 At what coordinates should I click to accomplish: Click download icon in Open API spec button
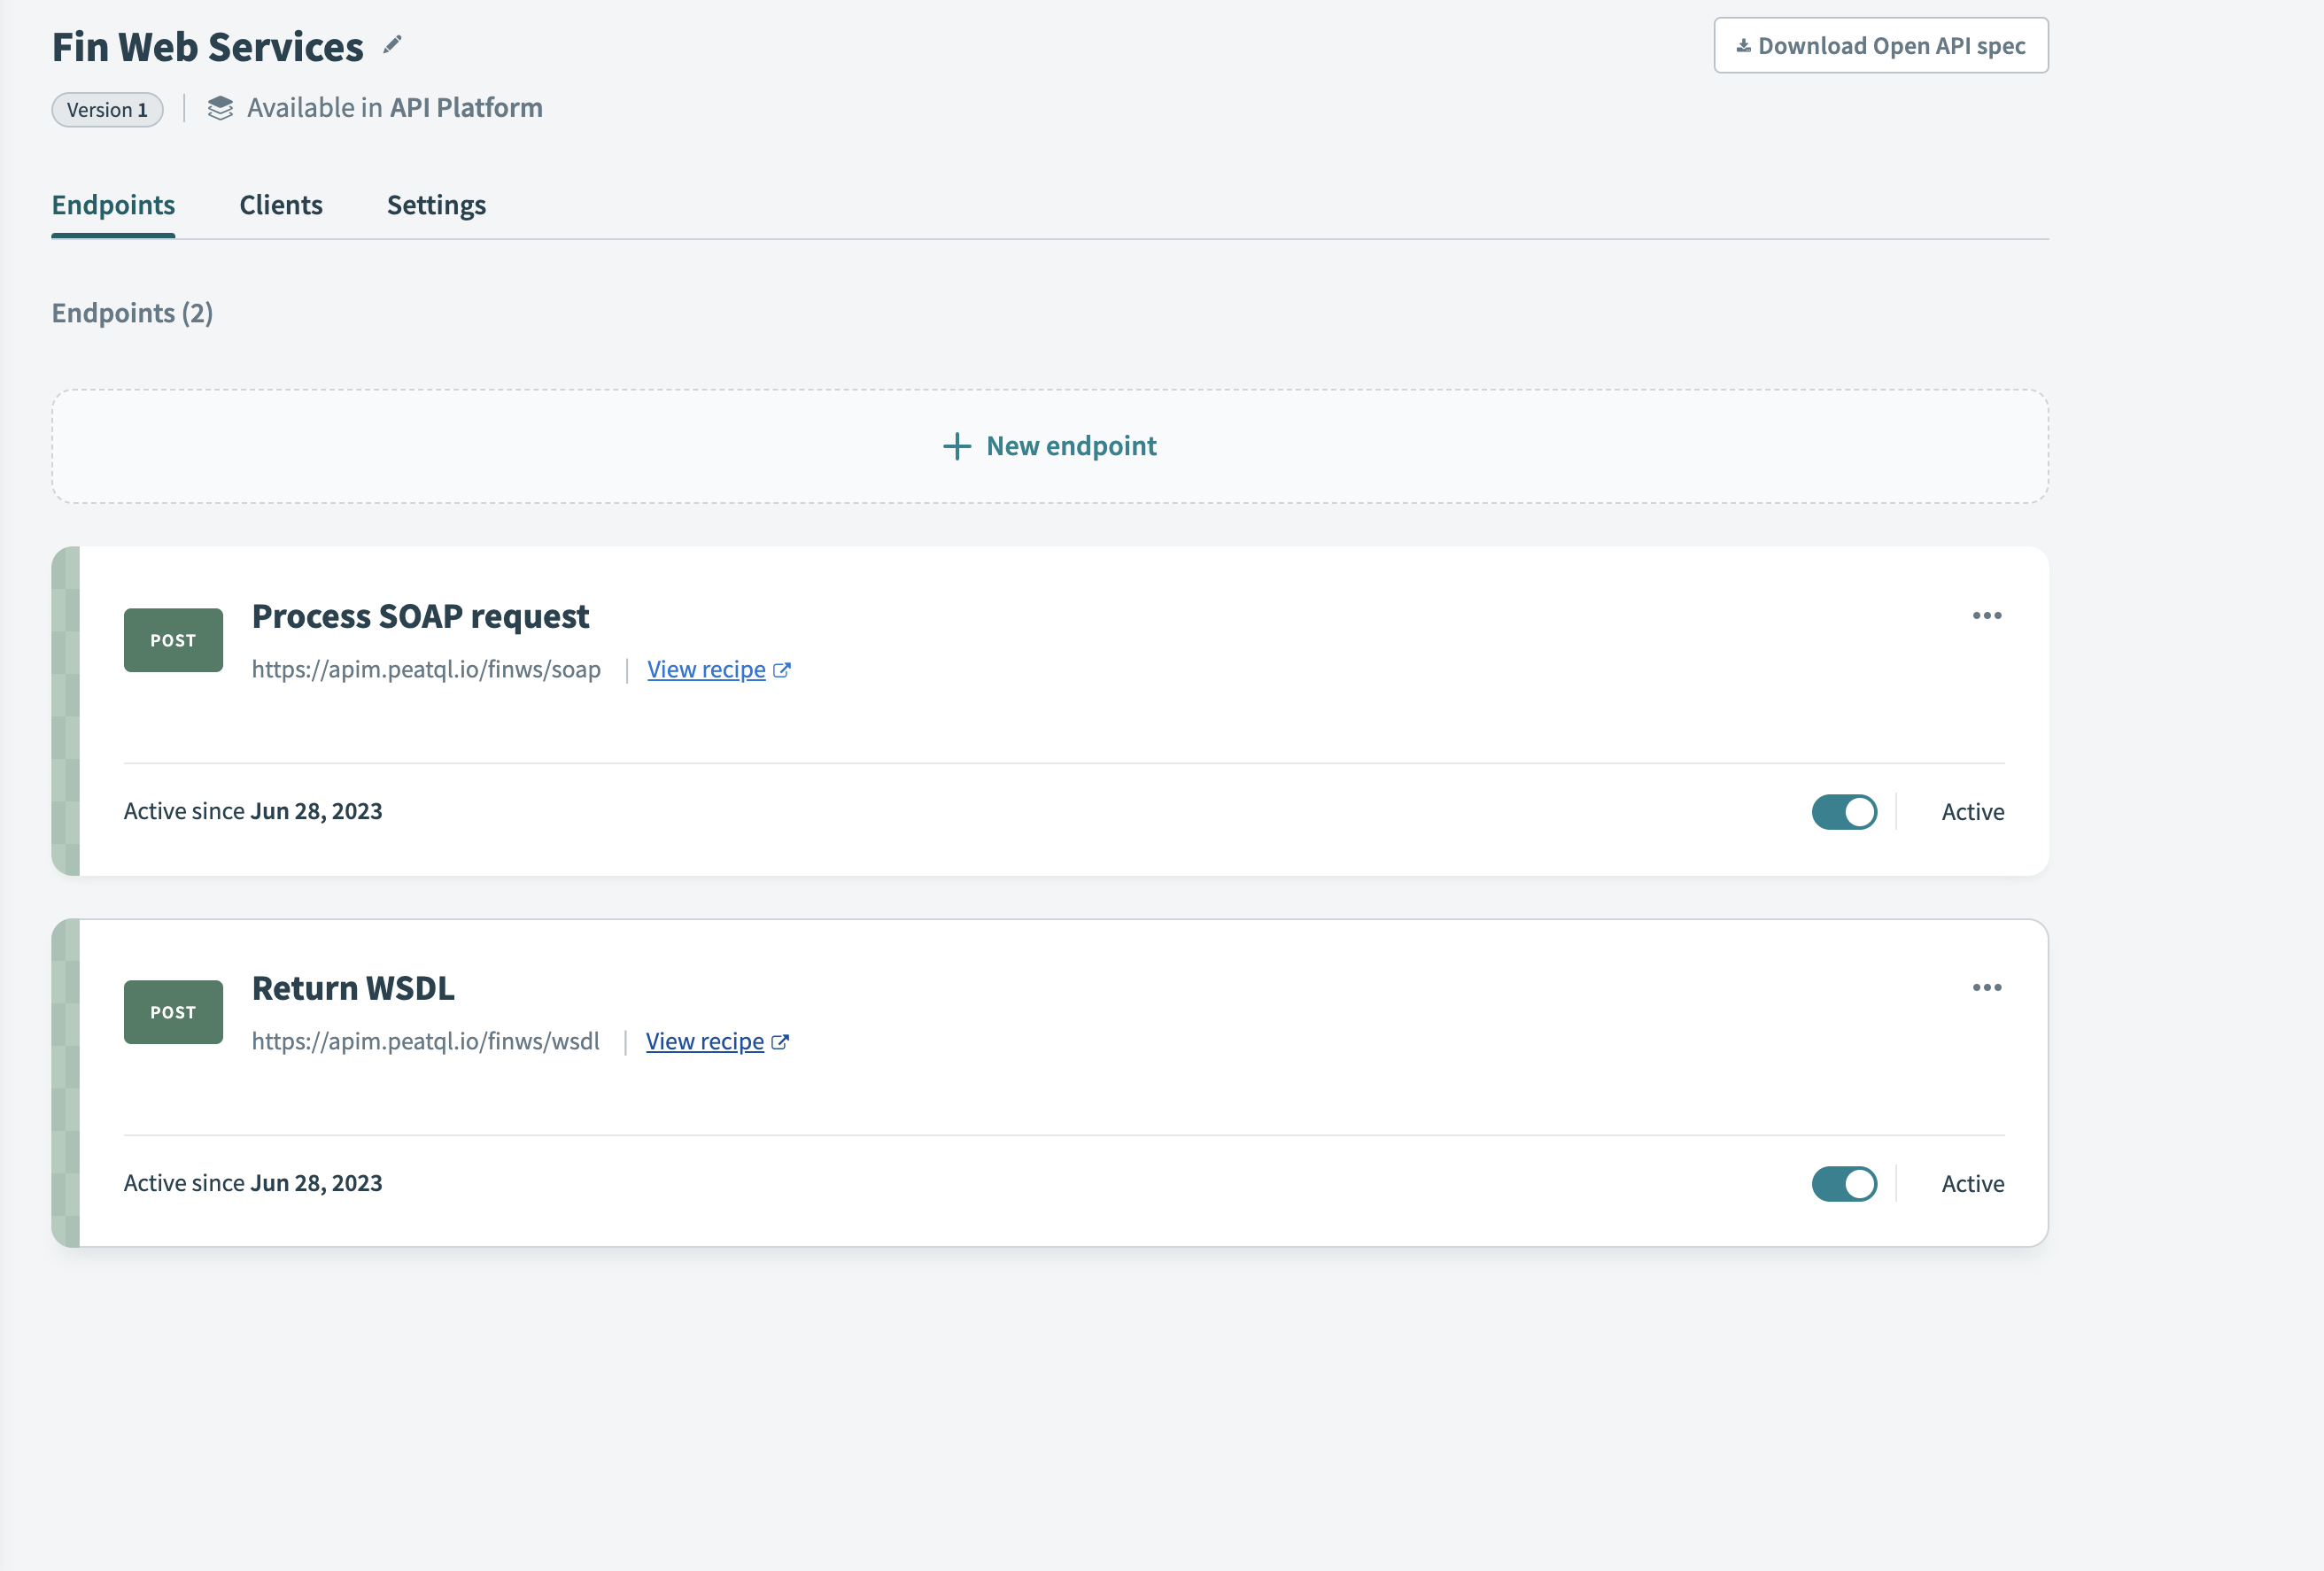pos(1743,46)
